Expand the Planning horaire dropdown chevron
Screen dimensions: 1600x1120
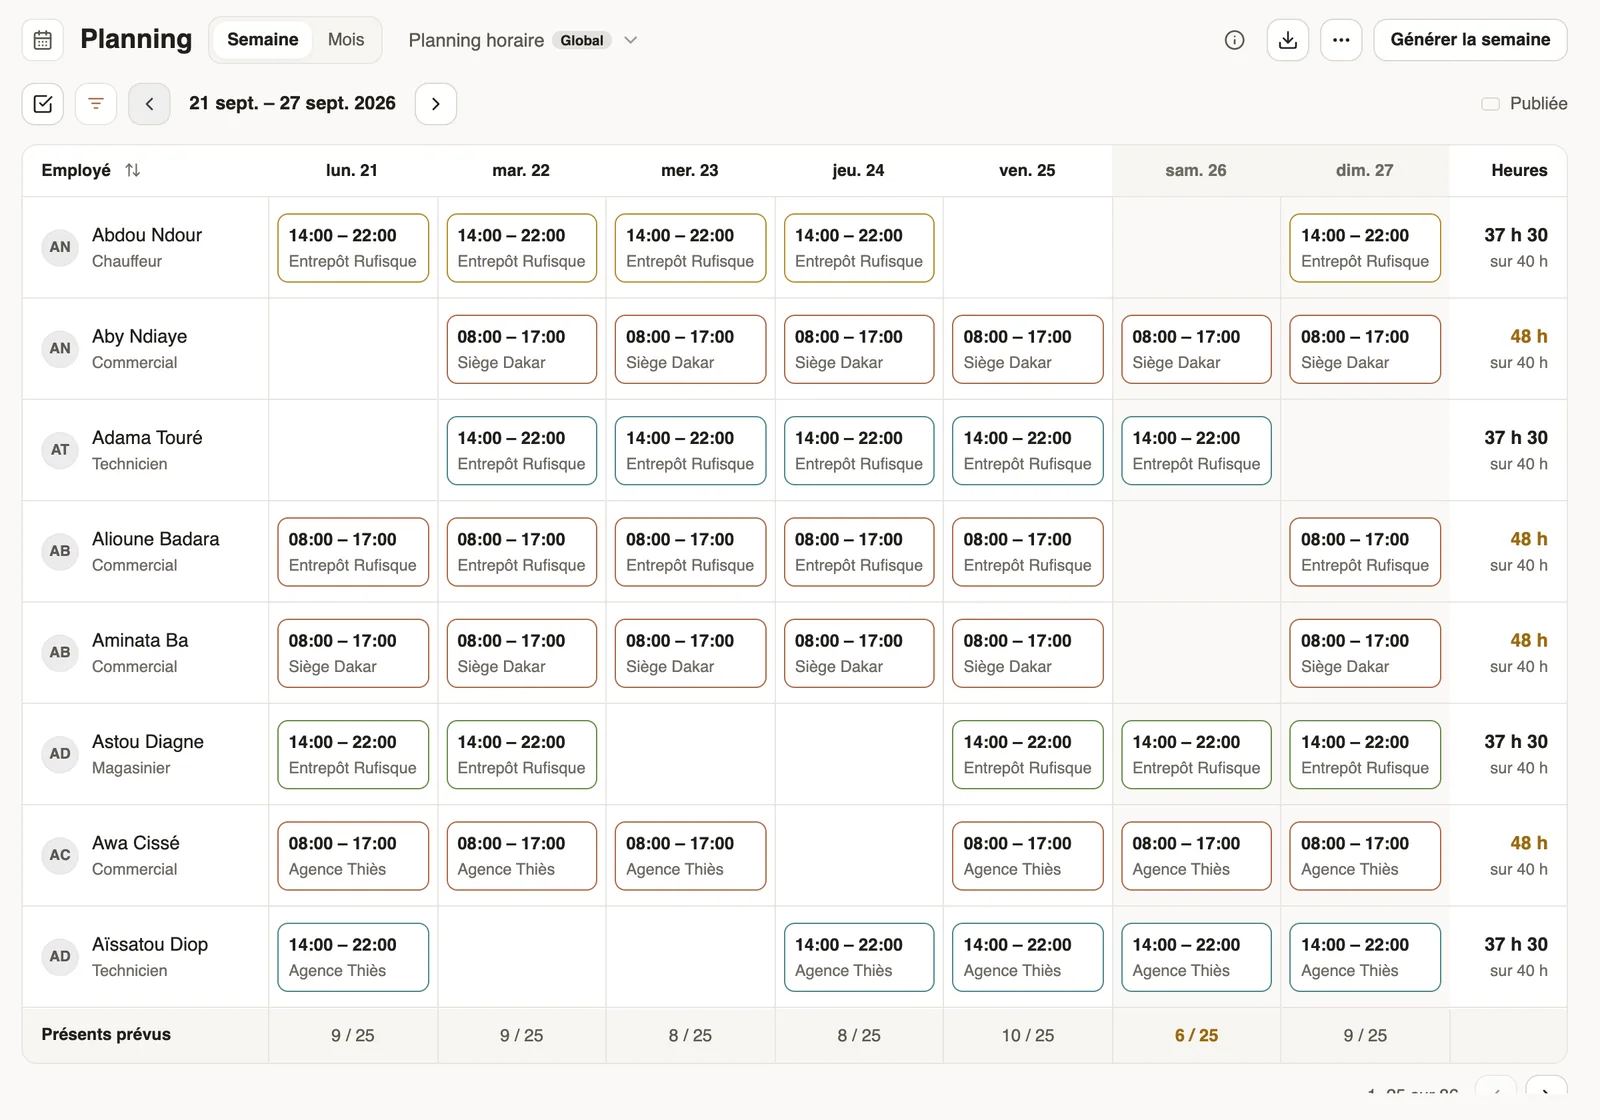(x=631, y=40)
